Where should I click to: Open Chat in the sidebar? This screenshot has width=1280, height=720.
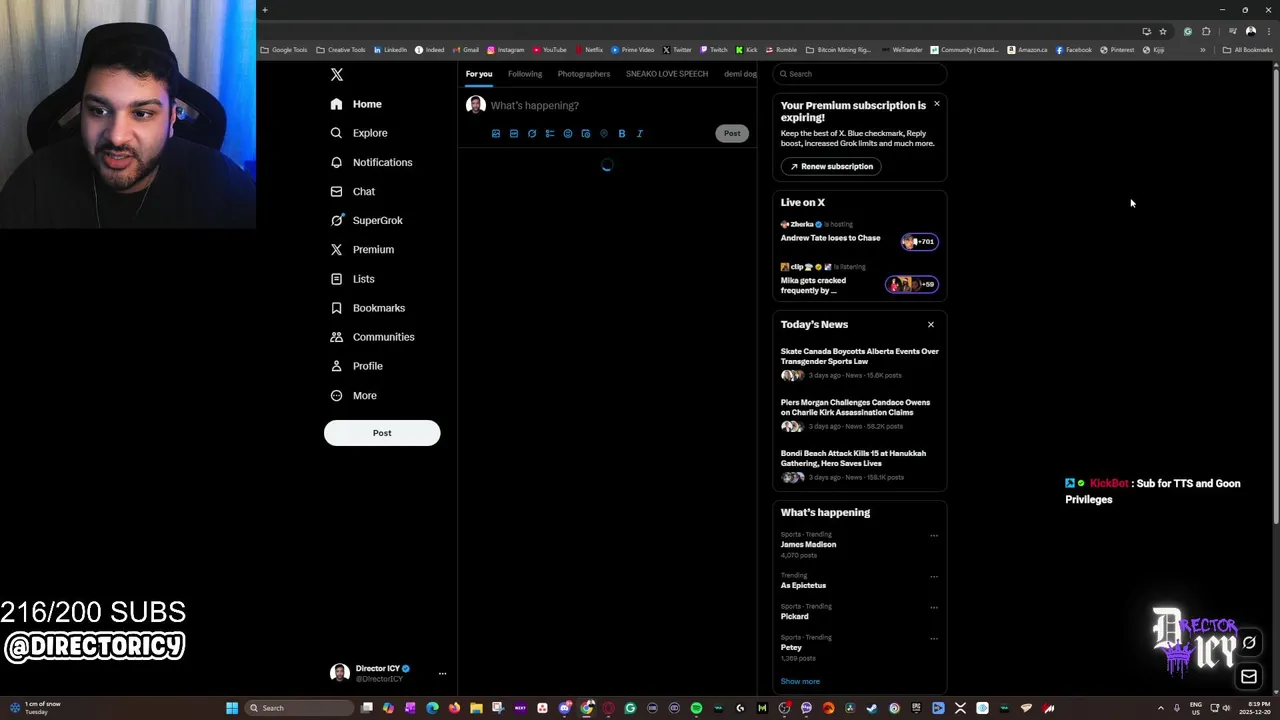353,191
